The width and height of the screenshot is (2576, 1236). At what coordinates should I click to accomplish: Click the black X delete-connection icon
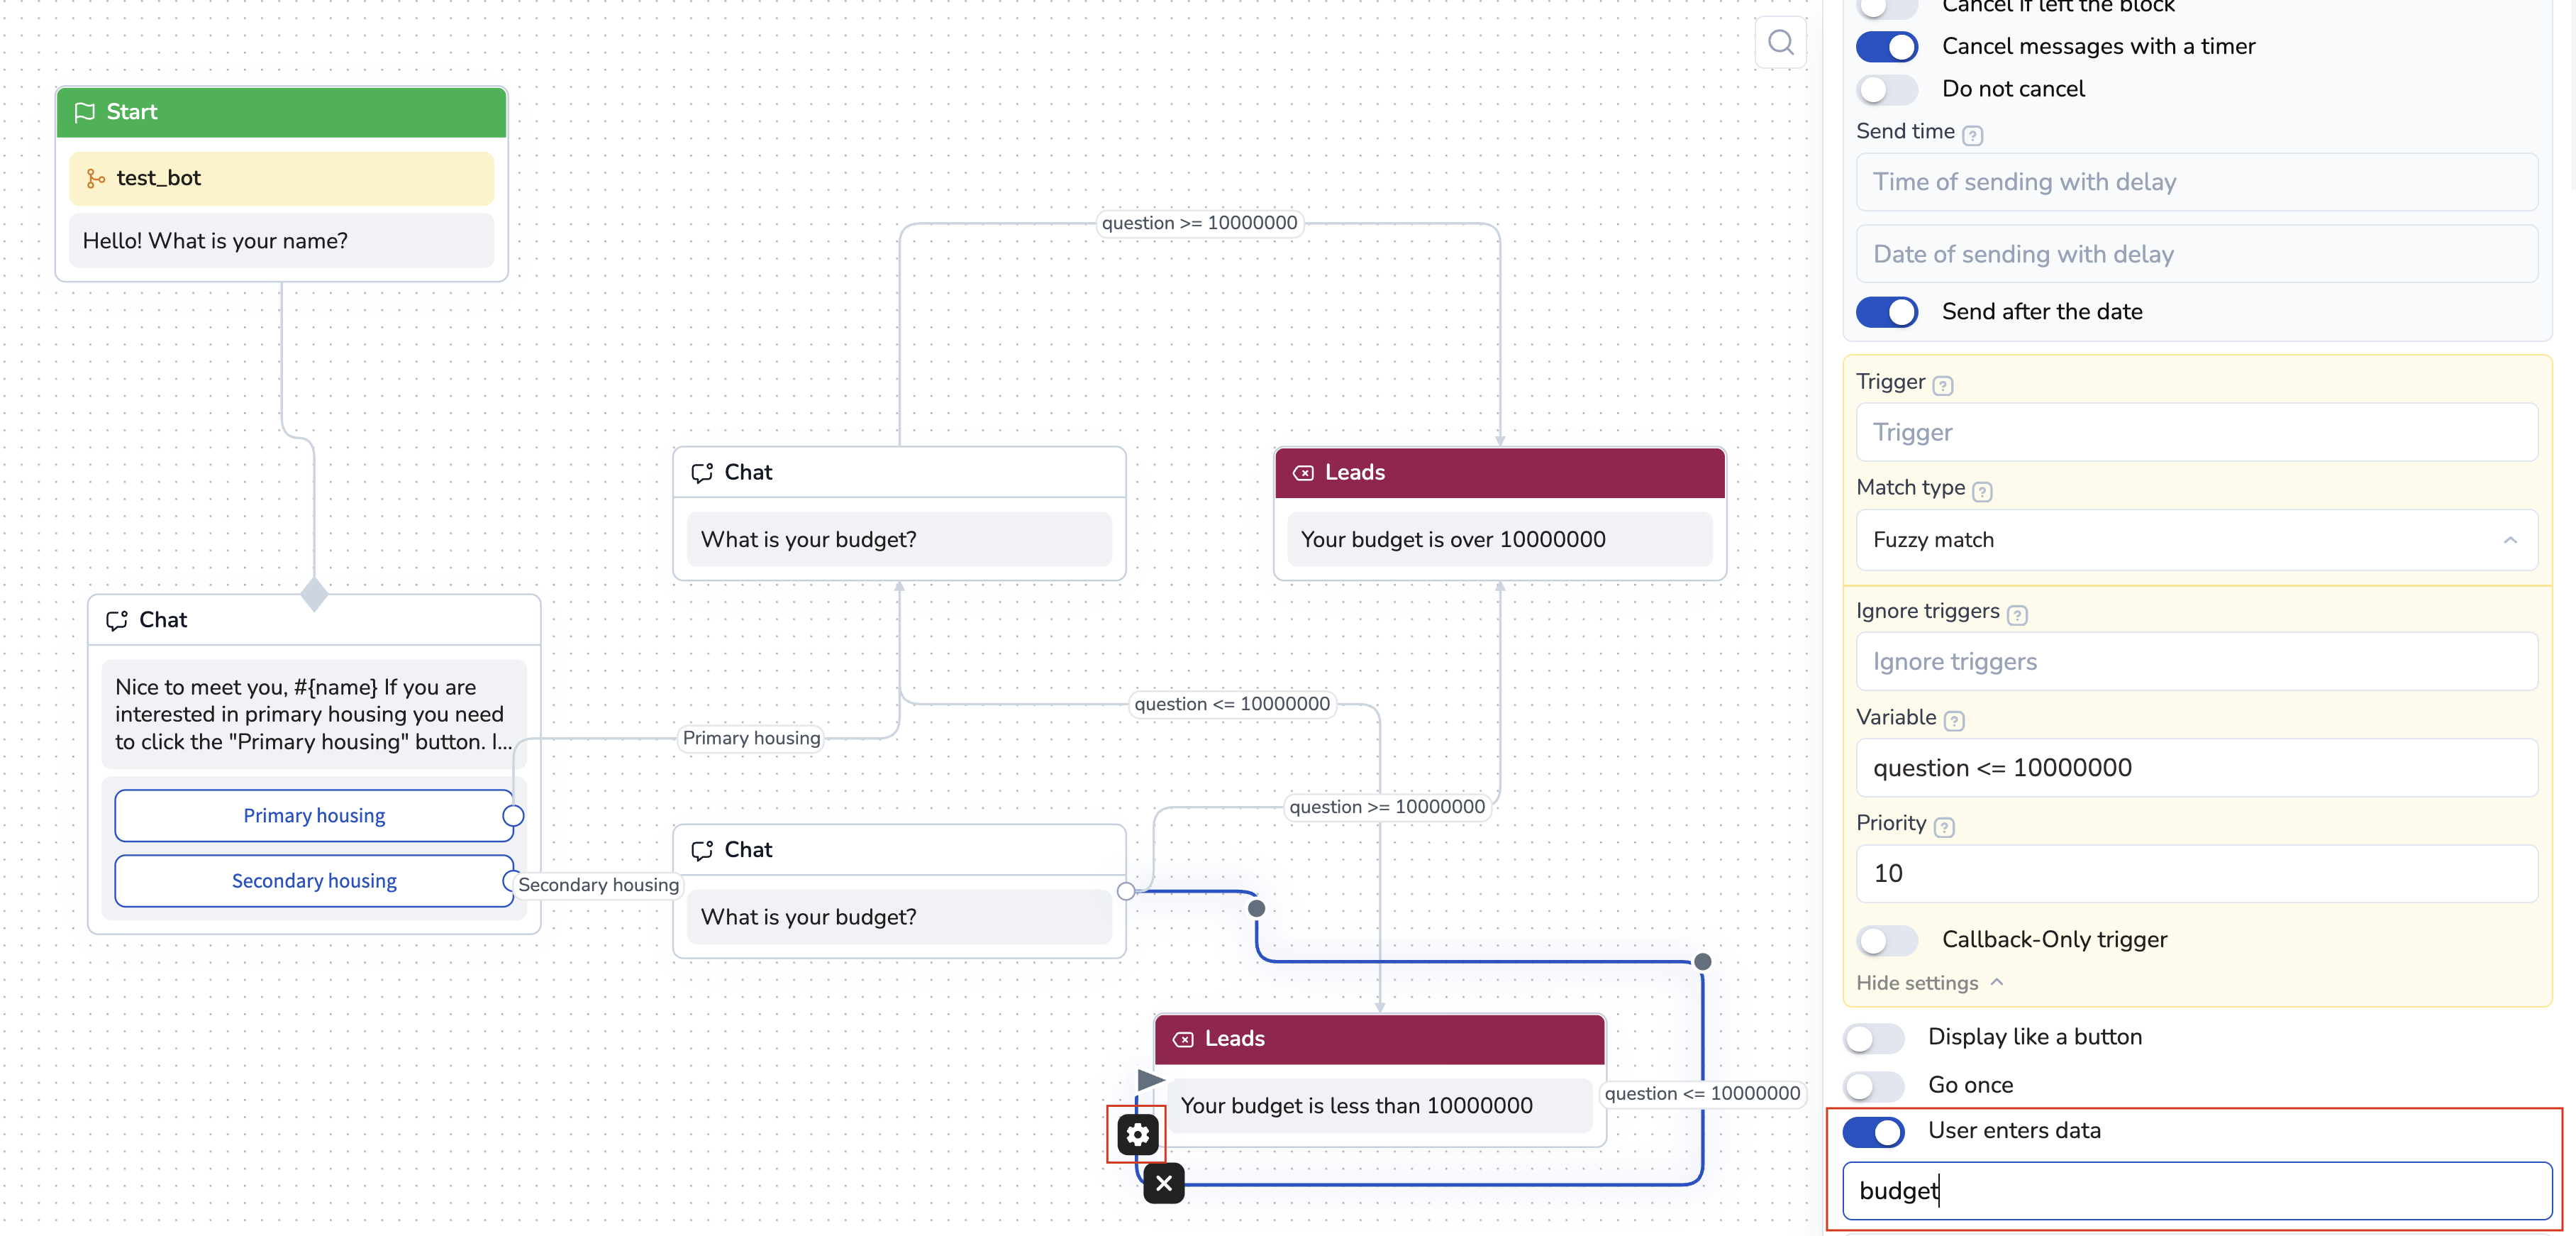pyautogui.click(x=1163, y=1183)
